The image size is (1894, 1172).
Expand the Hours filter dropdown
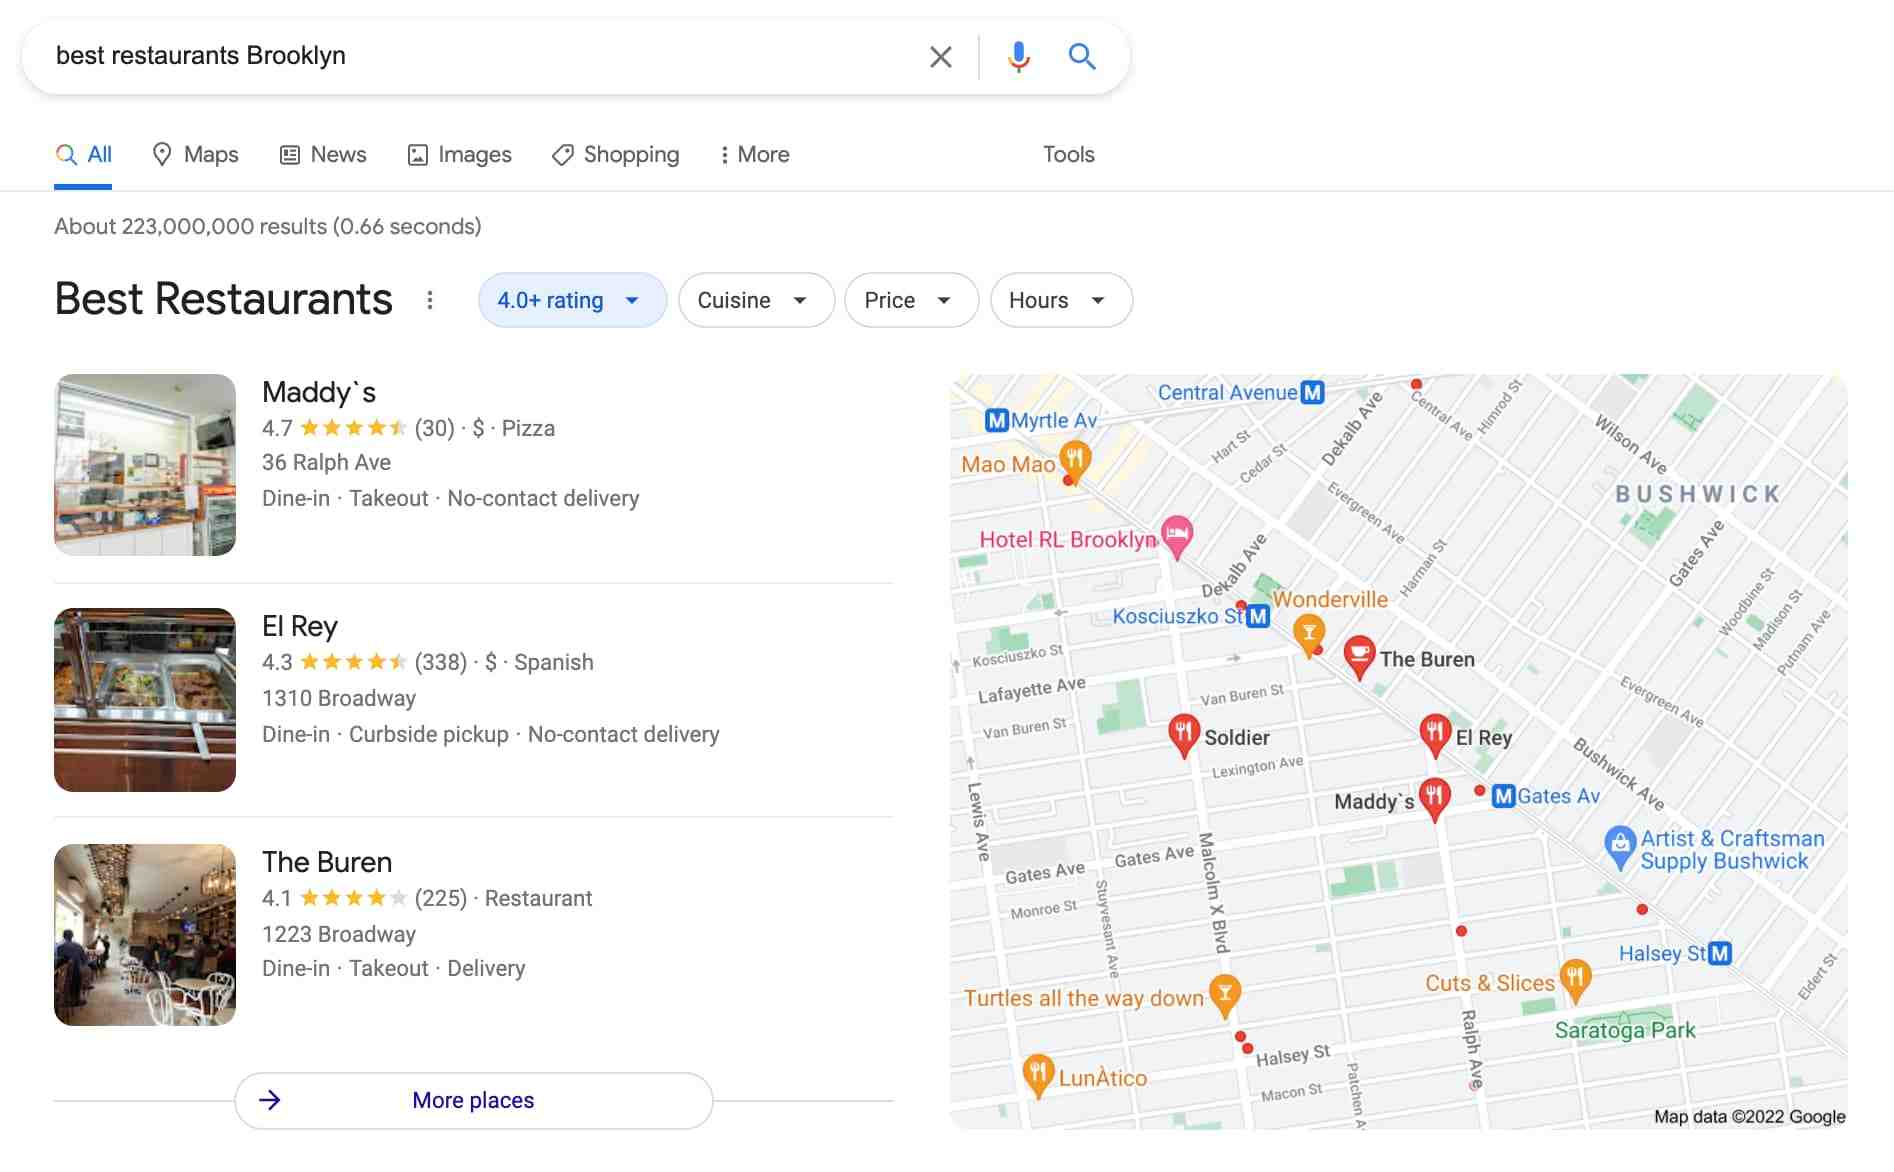tap(1060, 299)
